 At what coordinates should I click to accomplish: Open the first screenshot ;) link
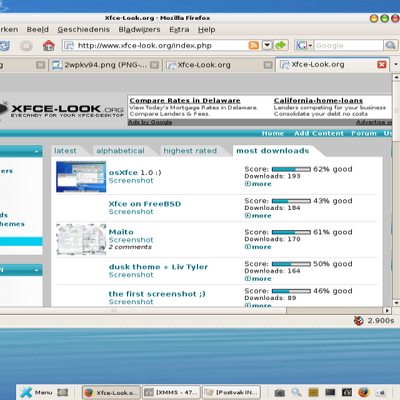157,294
